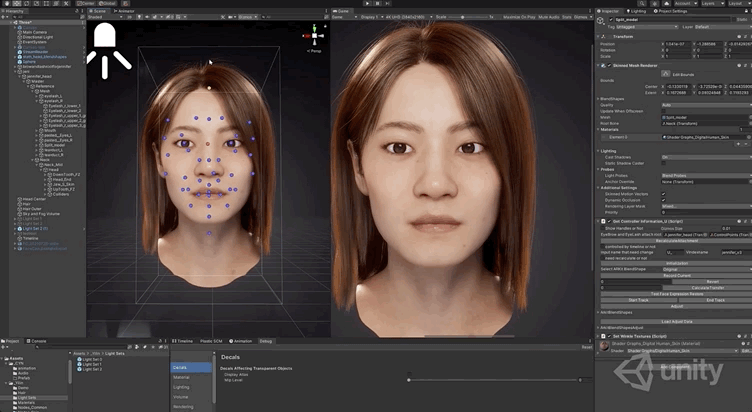This screenshot has height=412, width=752.
Task: Select Main Camera in the Hierarchy
Action: coord(33,32)
